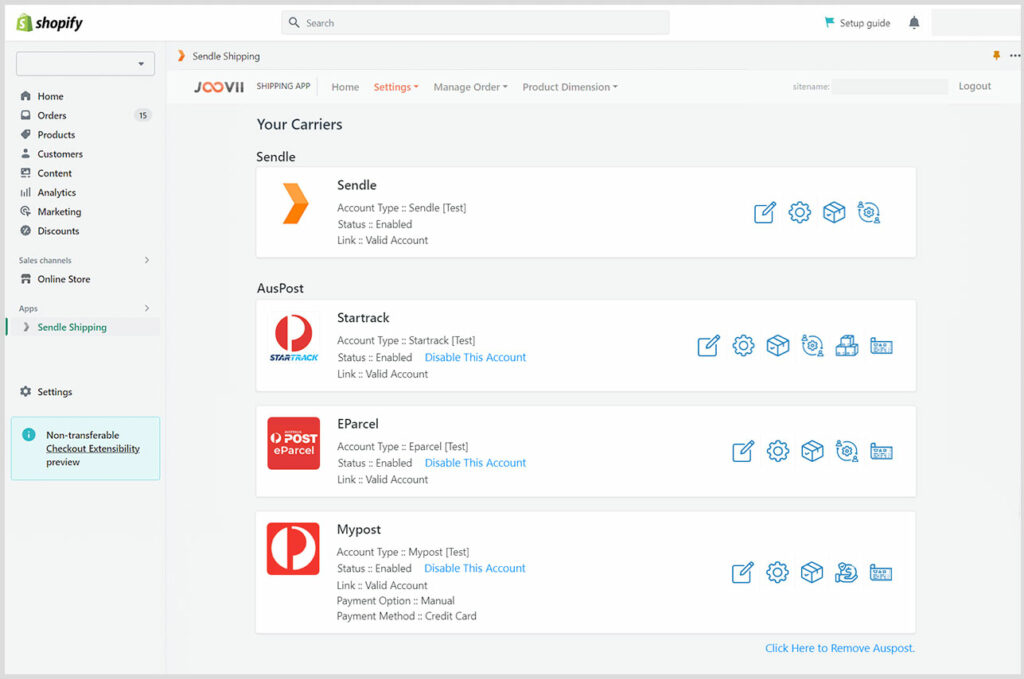Viewport: 1024px width, 679px height.
Task: Click the Mypost carrier logo
Action: [x=293, y=548]
